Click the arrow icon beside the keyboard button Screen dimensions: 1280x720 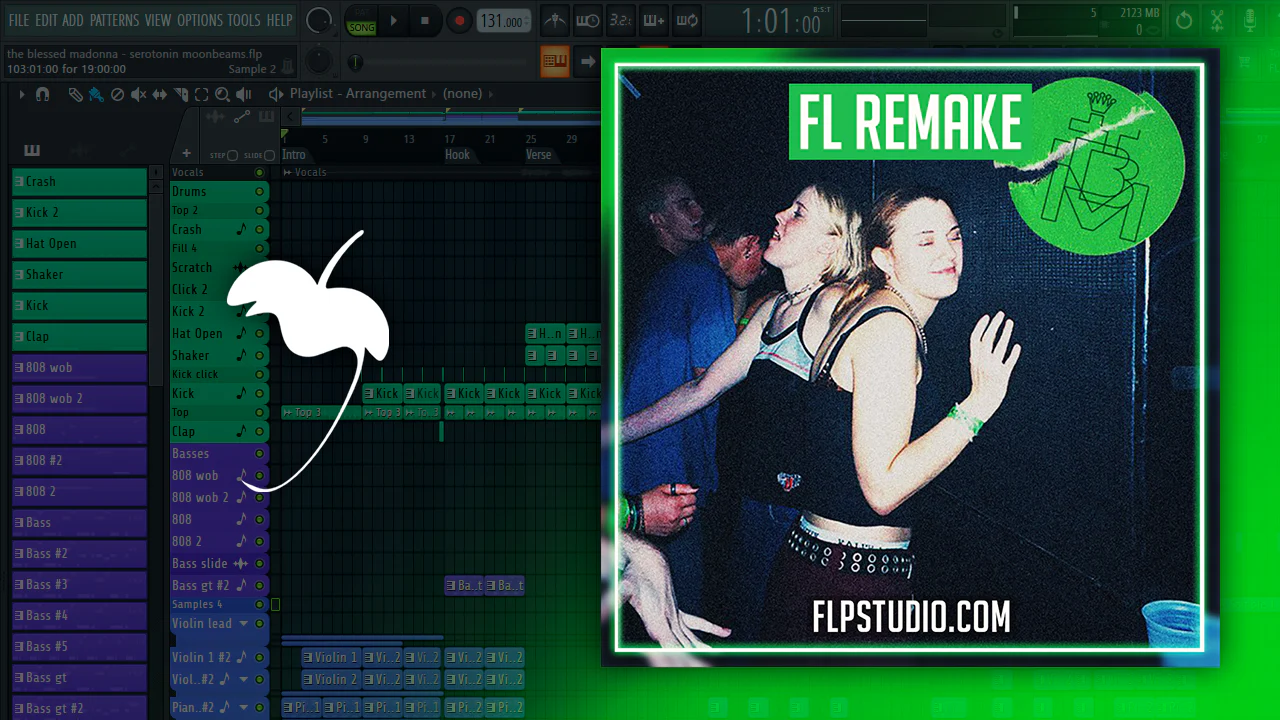tap(588, 62)
